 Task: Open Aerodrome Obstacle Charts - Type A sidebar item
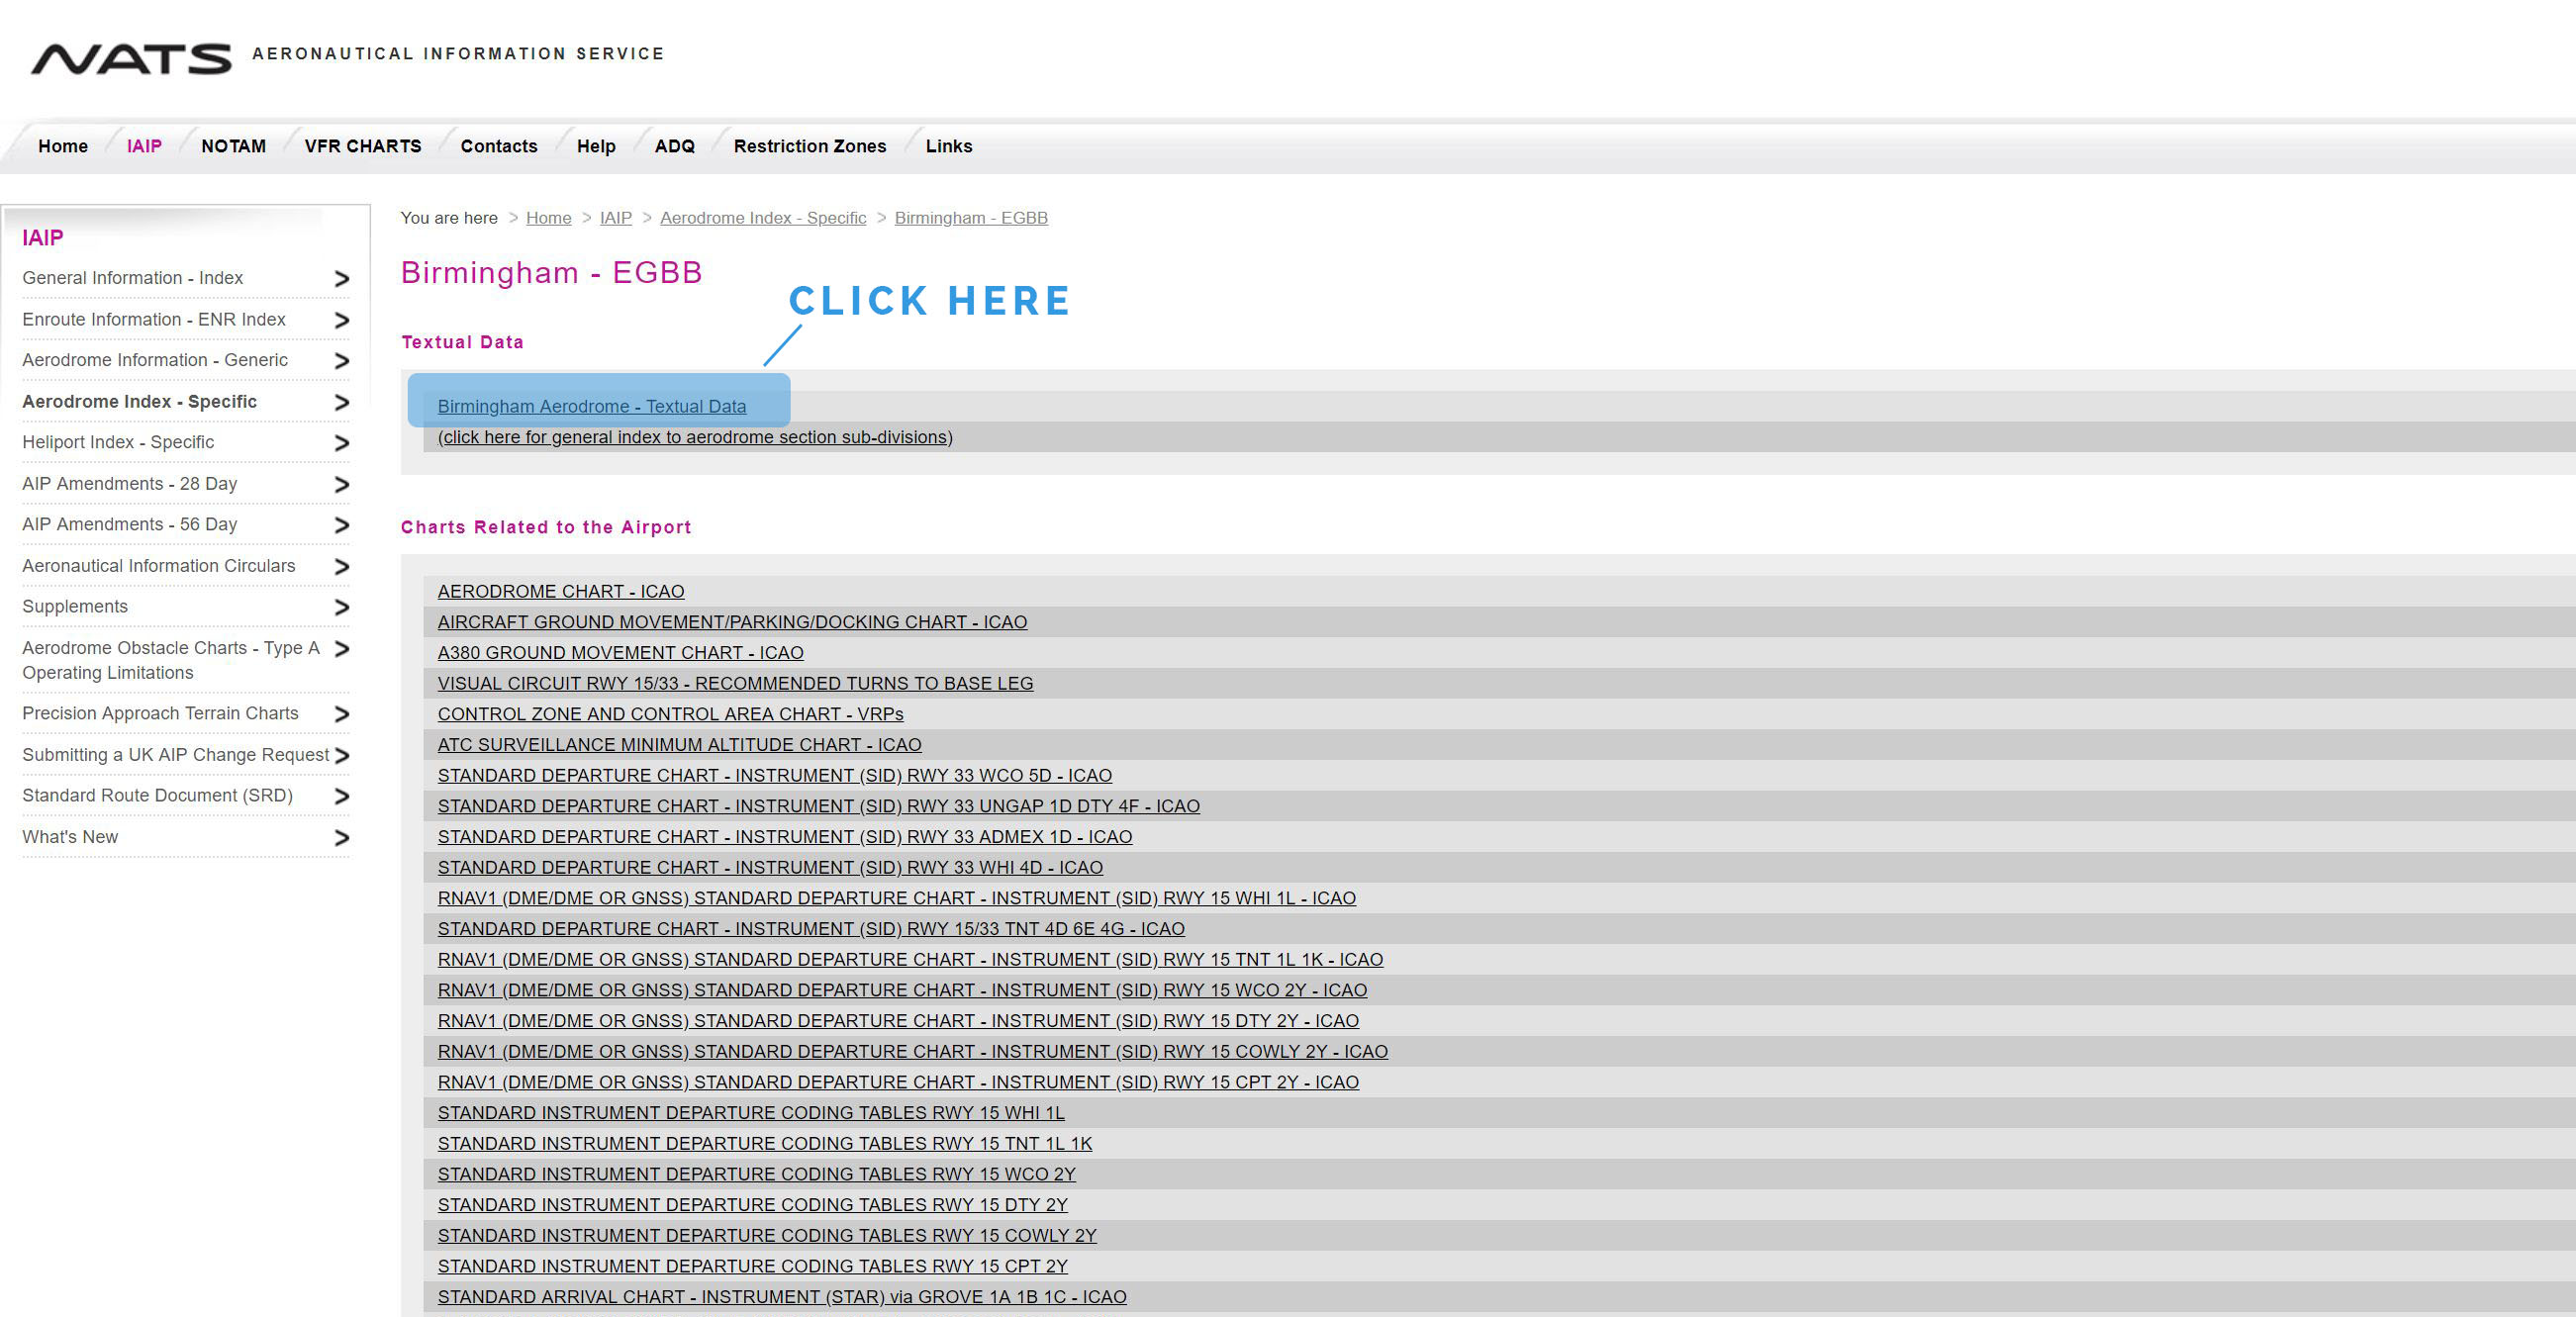[171, 660]
